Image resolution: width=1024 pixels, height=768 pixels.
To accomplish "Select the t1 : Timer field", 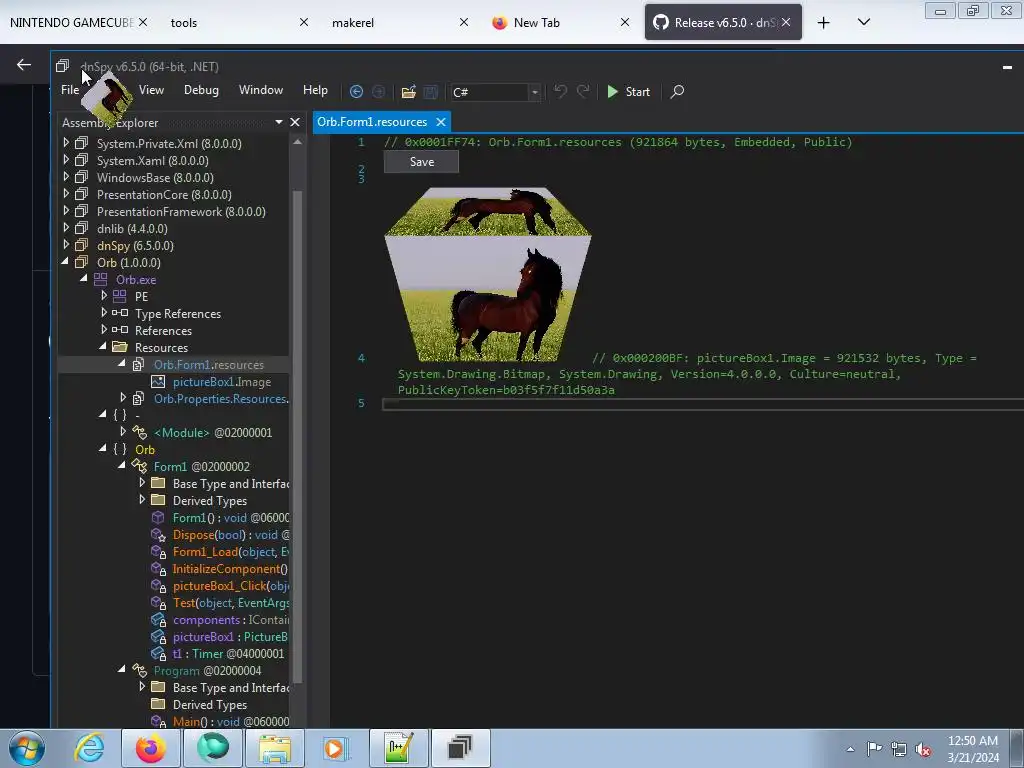I will (228, 654).
